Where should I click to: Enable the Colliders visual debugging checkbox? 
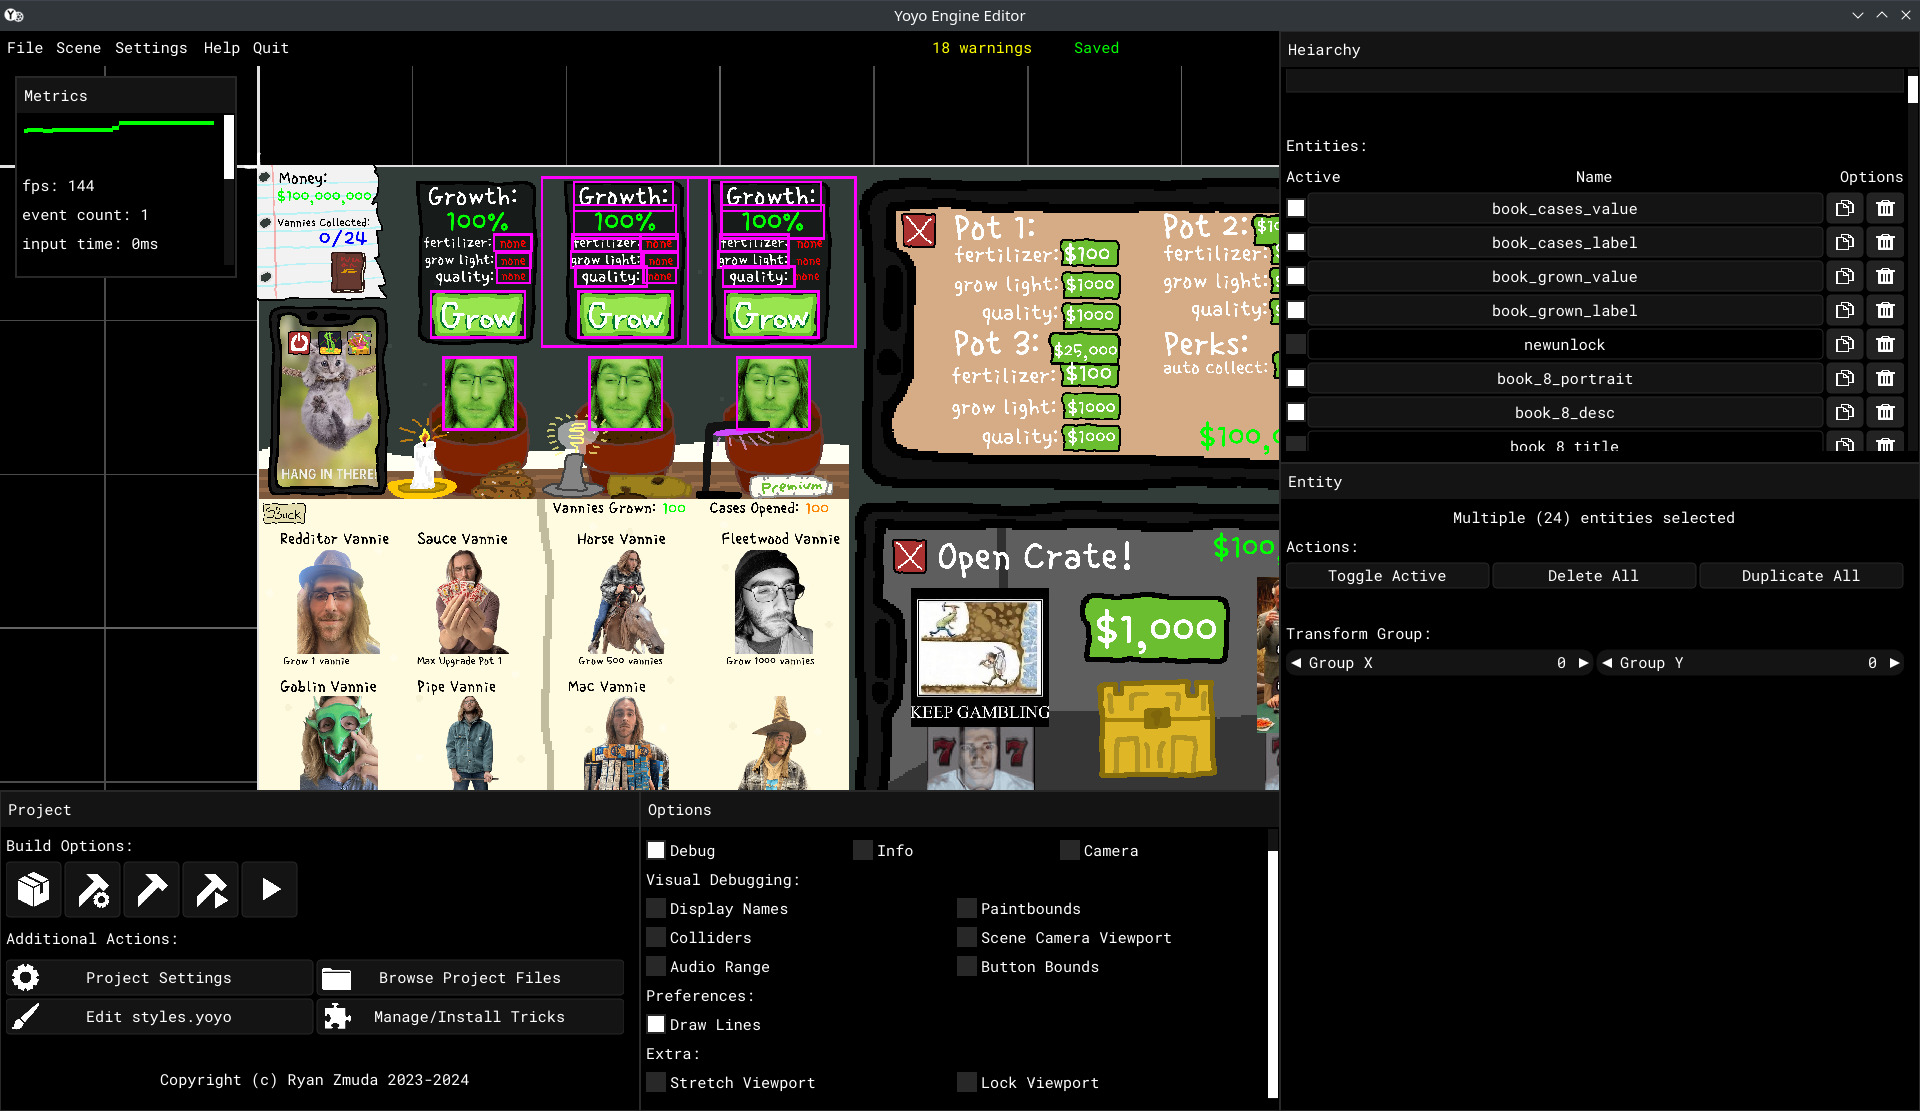point(656,938)
